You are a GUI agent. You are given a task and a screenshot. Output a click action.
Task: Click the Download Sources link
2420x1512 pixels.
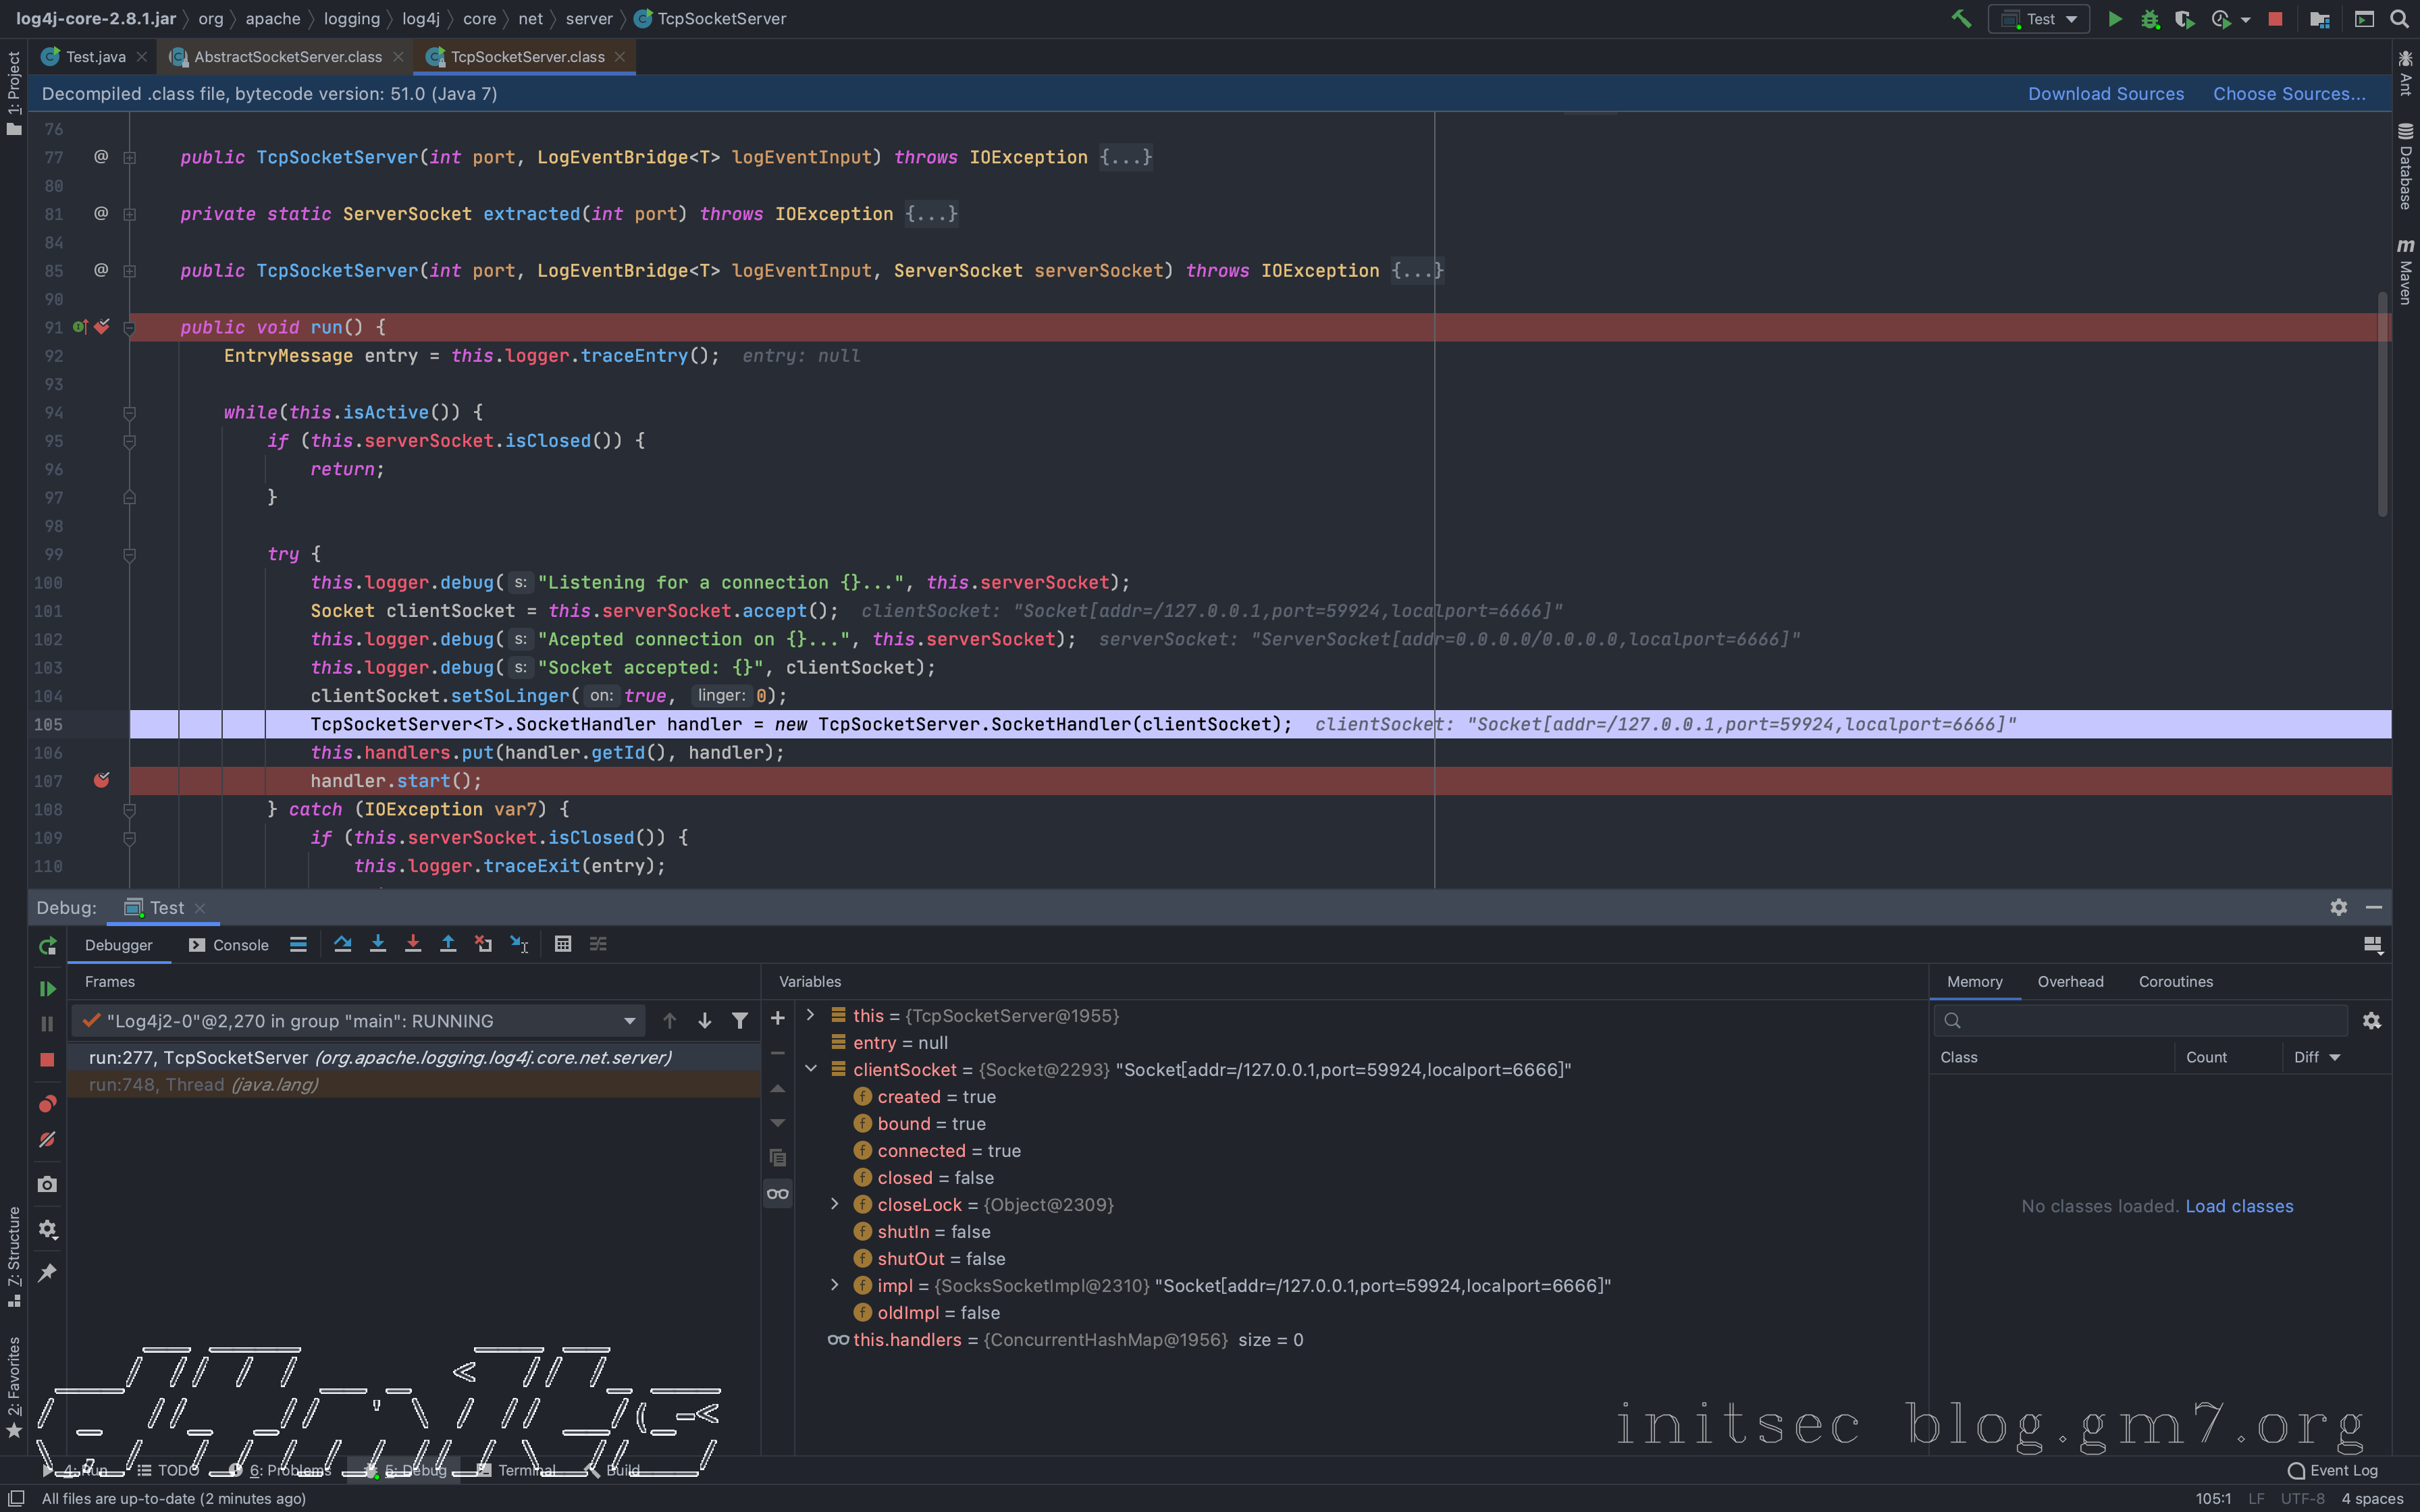coord(2105,94)
